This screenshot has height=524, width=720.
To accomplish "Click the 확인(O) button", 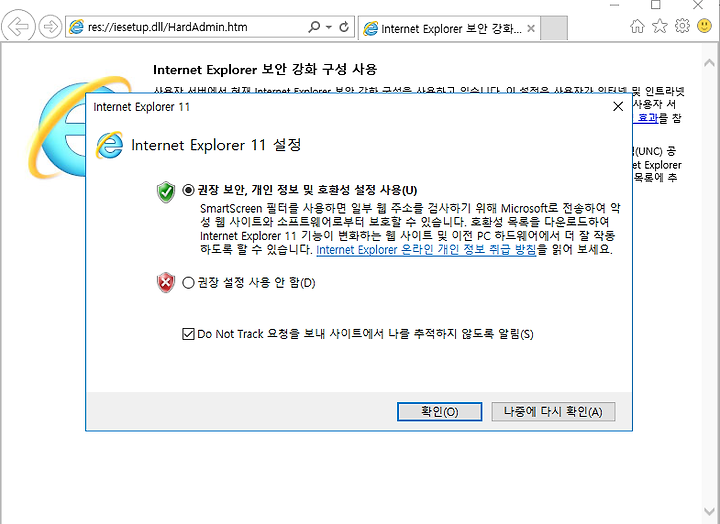I will (439, 411).
